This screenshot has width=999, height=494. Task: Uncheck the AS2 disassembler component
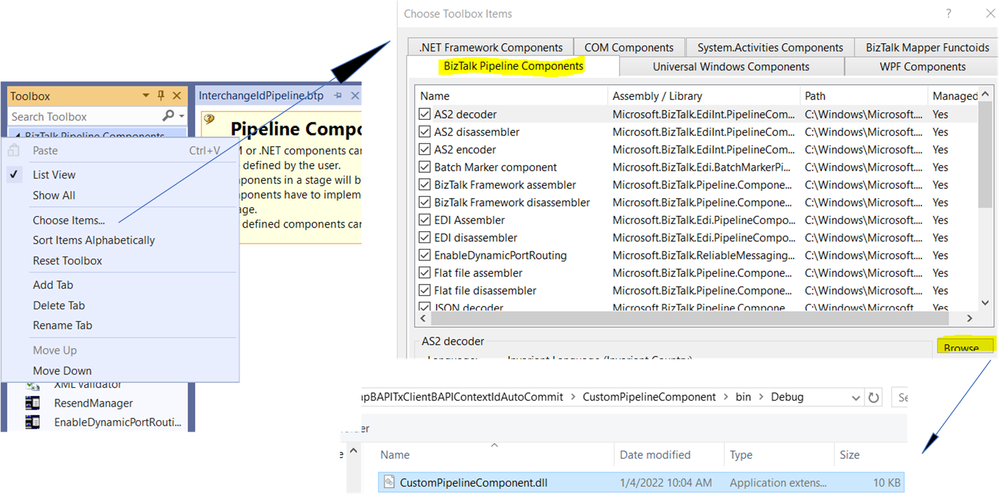(x=424, y=132)
